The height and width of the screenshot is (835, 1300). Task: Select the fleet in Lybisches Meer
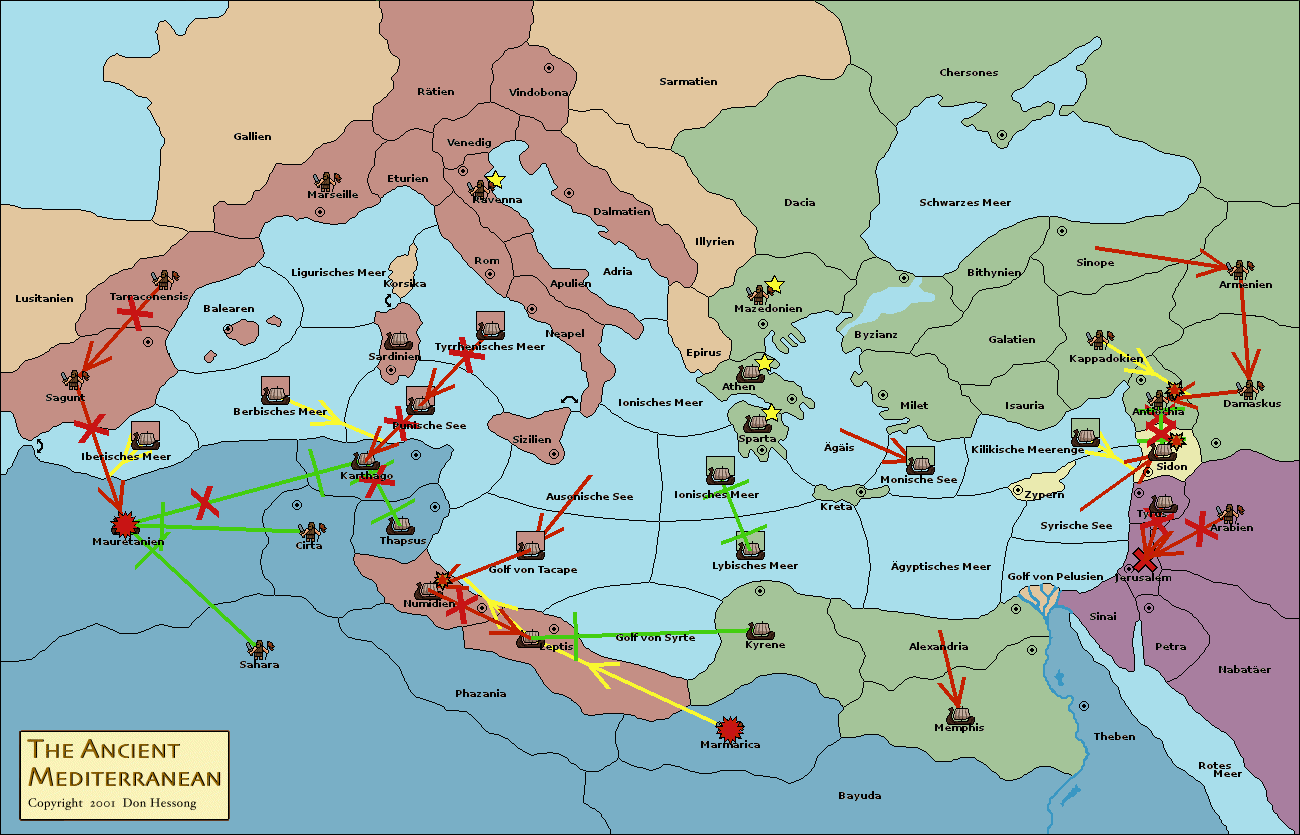click(750, 545)
